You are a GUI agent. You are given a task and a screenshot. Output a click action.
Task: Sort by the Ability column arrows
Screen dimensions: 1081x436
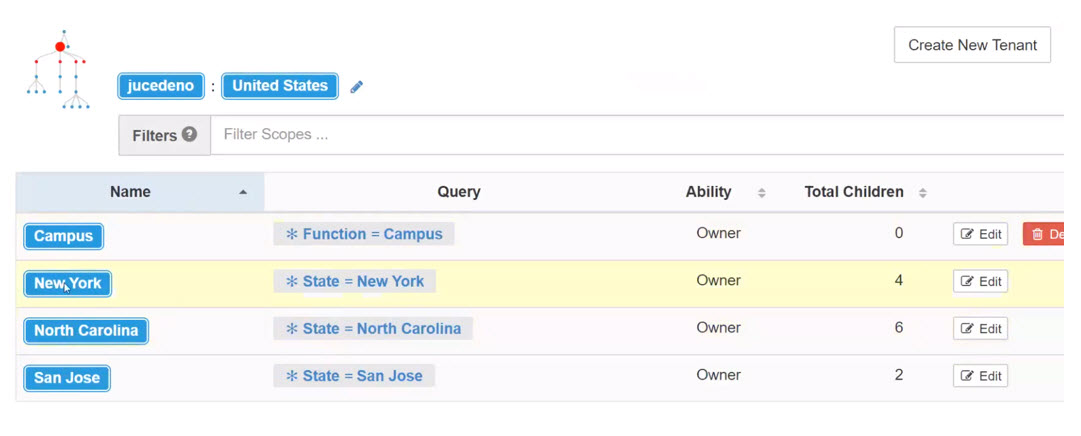pos(762,193)
